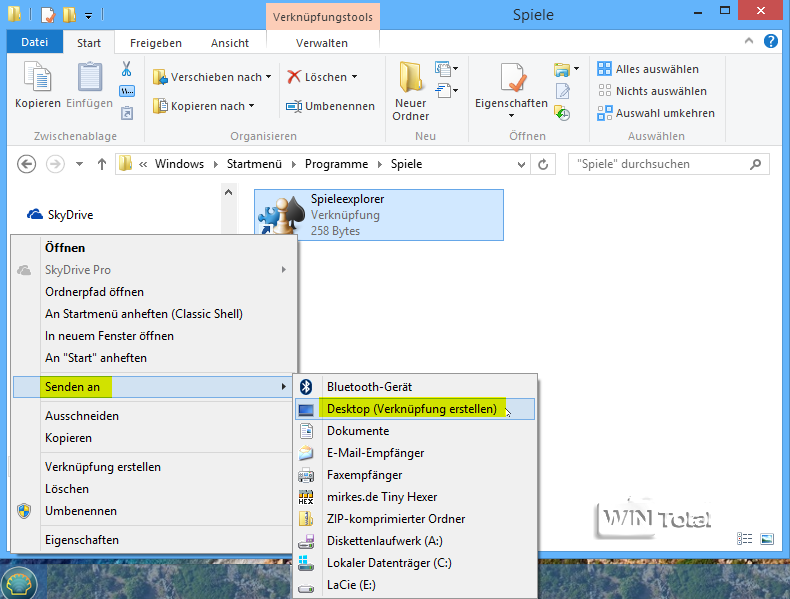Select An Startmenü anheften (Classic Shell)
The height and width of the screenshot is (599, 790).
(x=154, y=314)
